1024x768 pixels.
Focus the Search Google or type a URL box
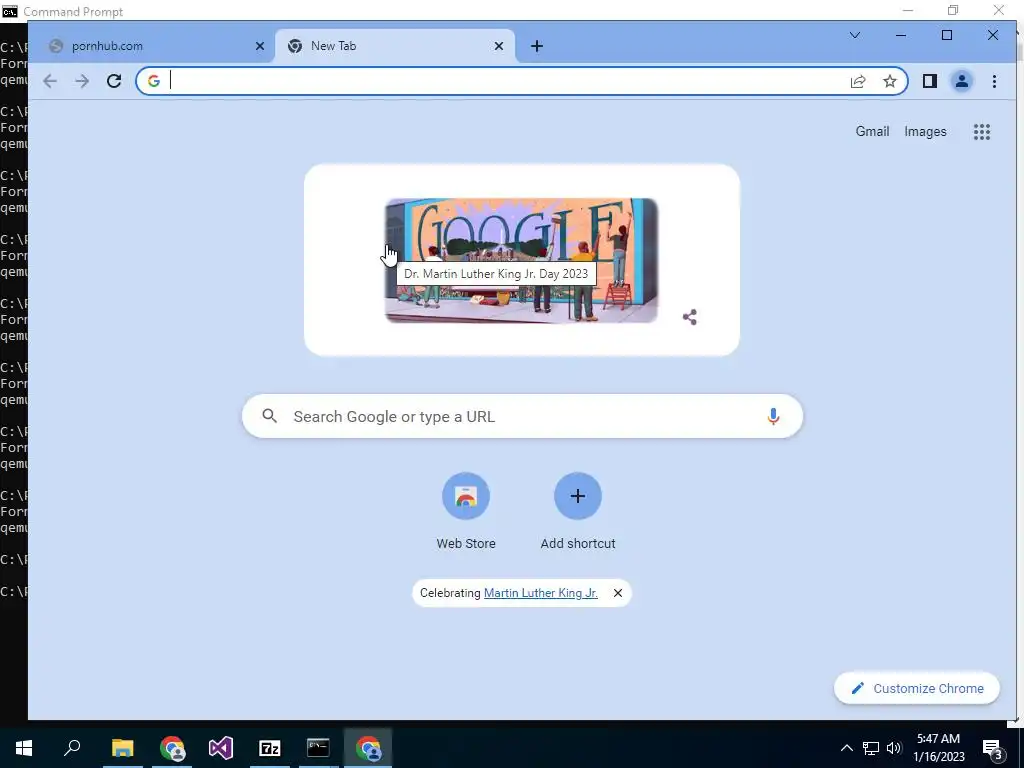pos(522,417)
